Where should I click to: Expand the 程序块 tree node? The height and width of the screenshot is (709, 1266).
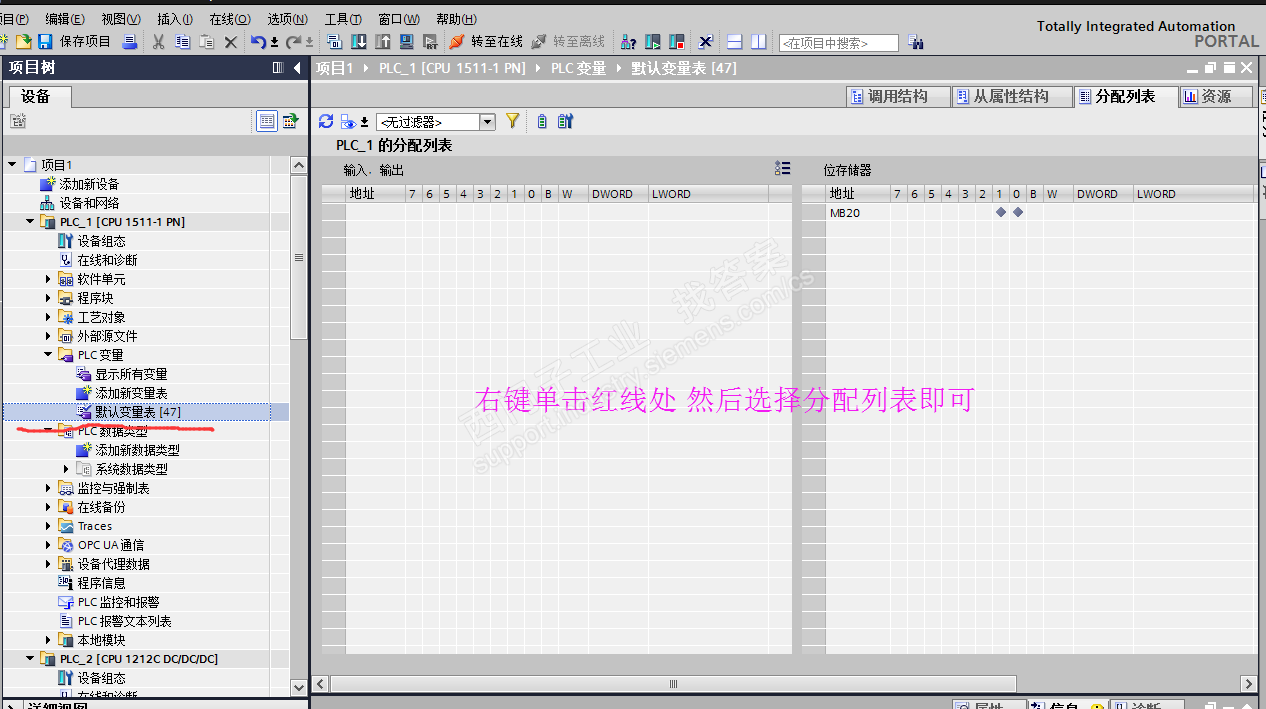[x=48, y=298]
